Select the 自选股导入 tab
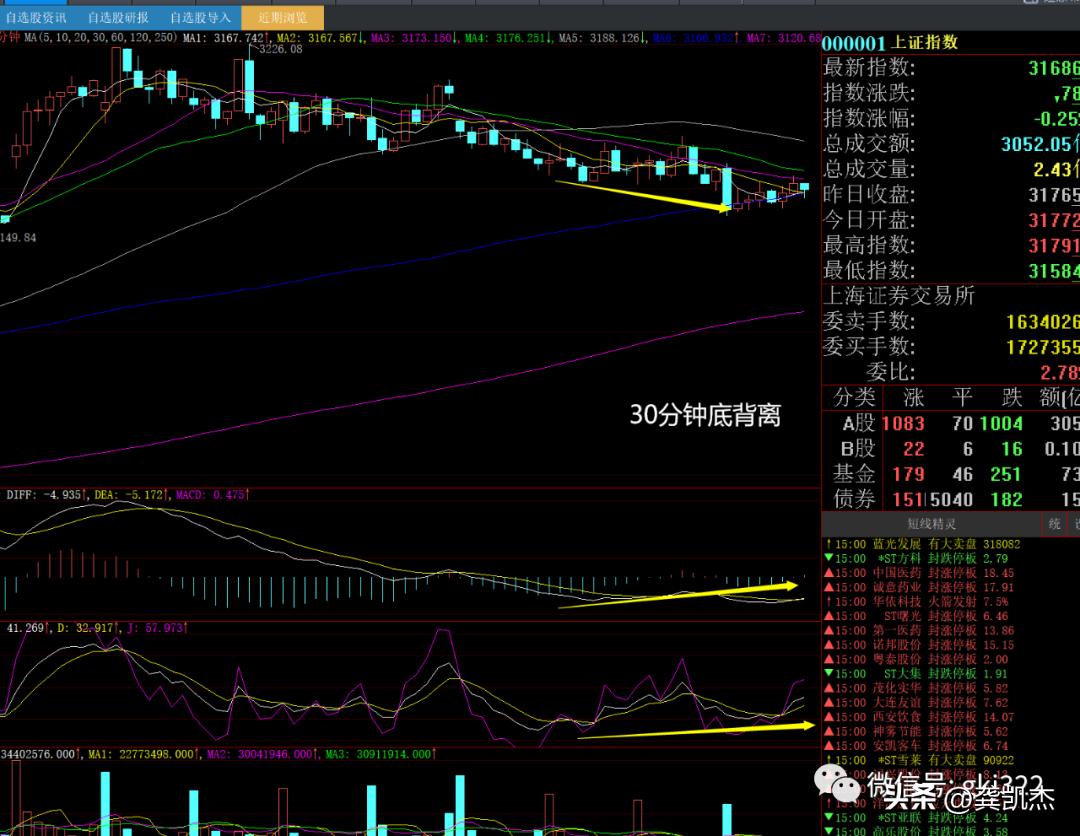This screenshot has height=836, width=1080. (200, 17)
